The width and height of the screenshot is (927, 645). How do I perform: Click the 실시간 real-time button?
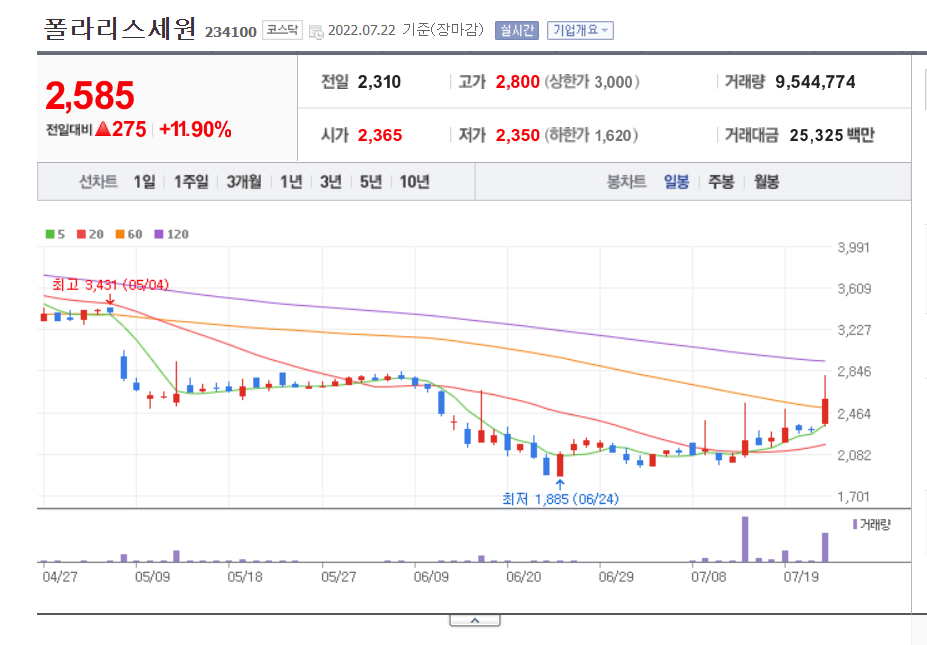(x=517, y=30)
